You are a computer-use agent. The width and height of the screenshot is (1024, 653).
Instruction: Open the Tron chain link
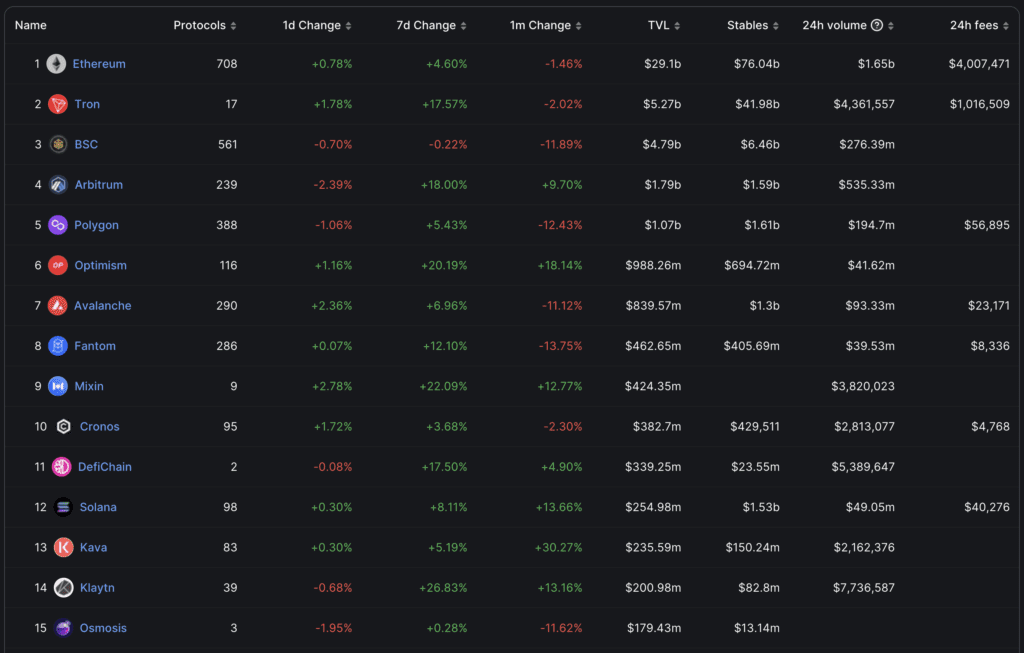point(87,104)
